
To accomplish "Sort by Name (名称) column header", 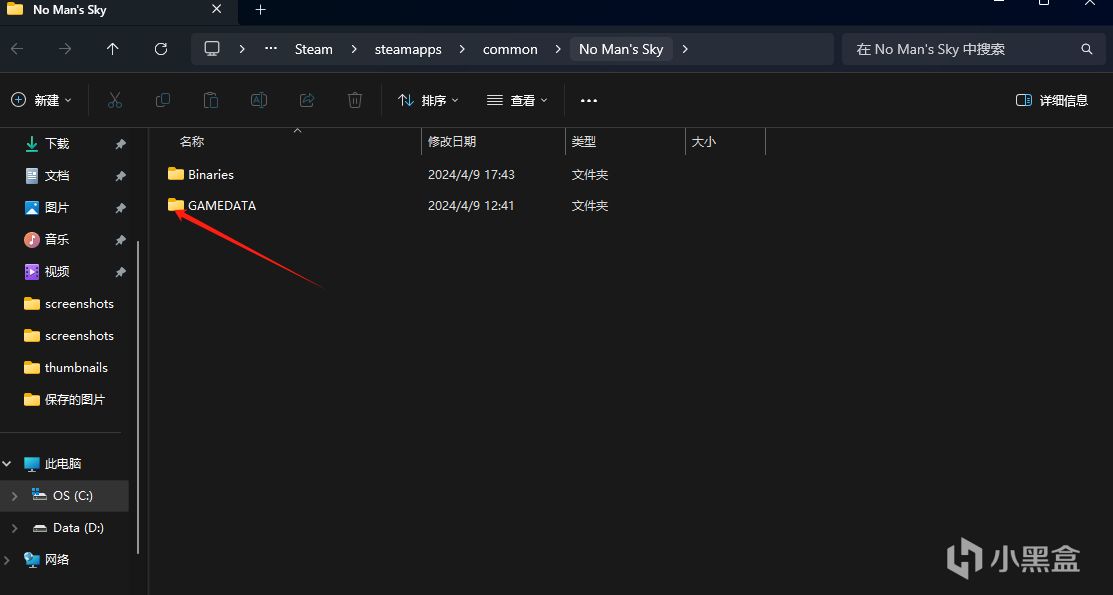I will [192, 142].
